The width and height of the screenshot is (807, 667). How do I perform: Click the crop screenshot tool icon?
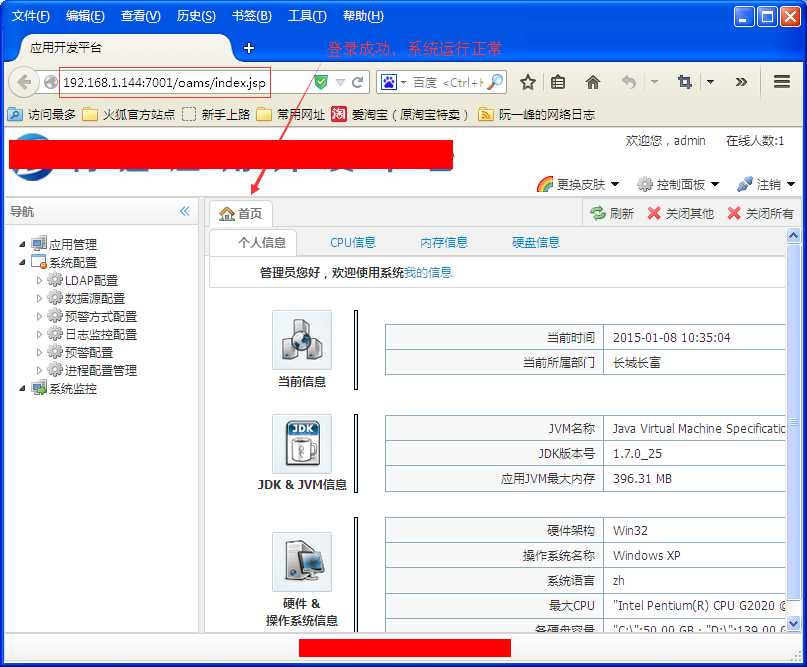pos(685,82)
